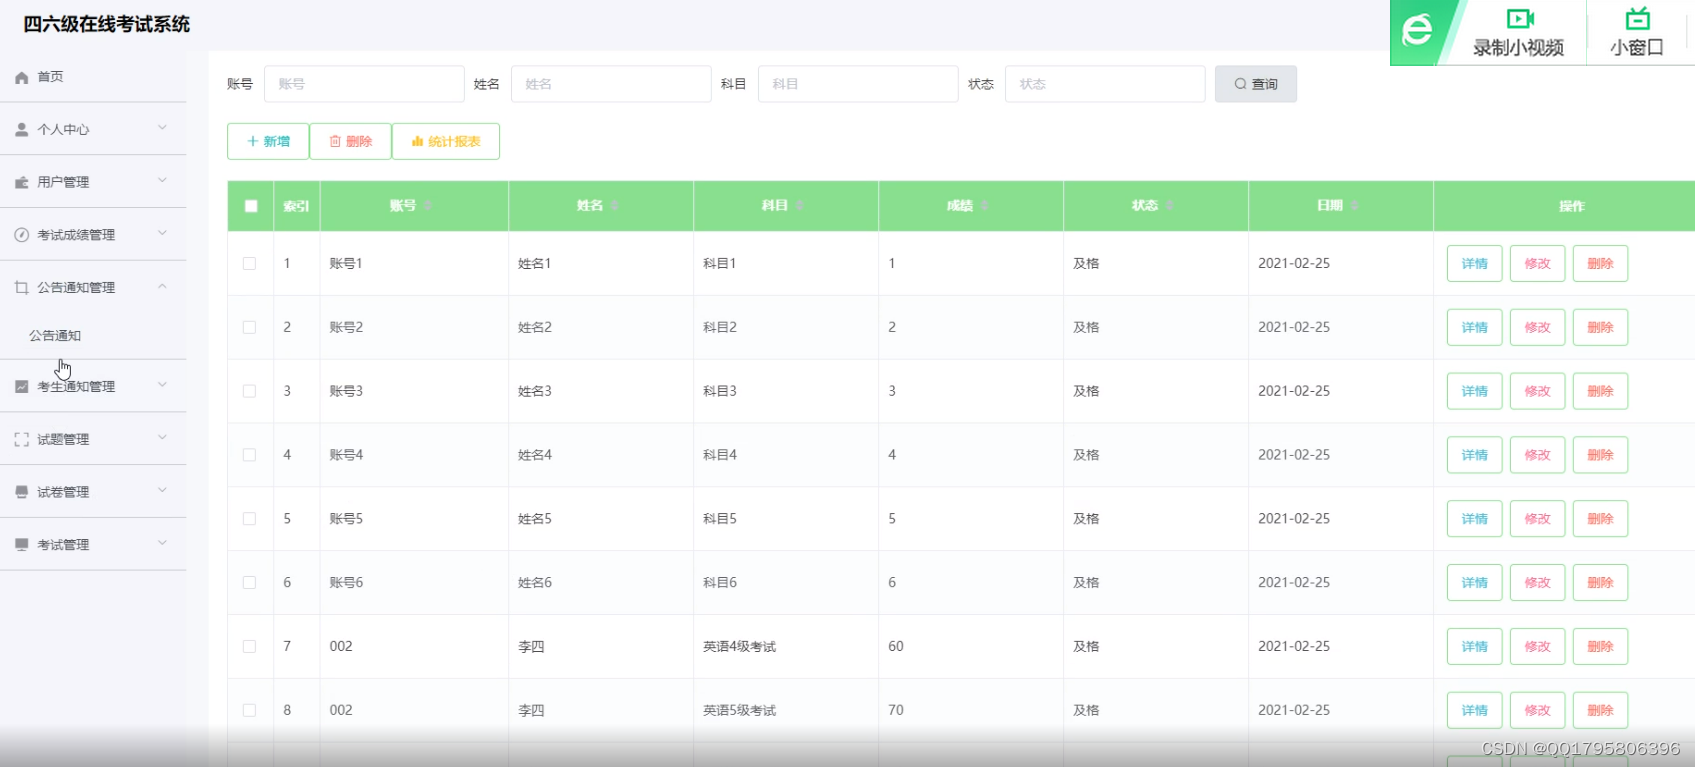Screen dimensions: 1695x767
Task: Check the row 4 账号4 checkbox
Action: [250, 455]
